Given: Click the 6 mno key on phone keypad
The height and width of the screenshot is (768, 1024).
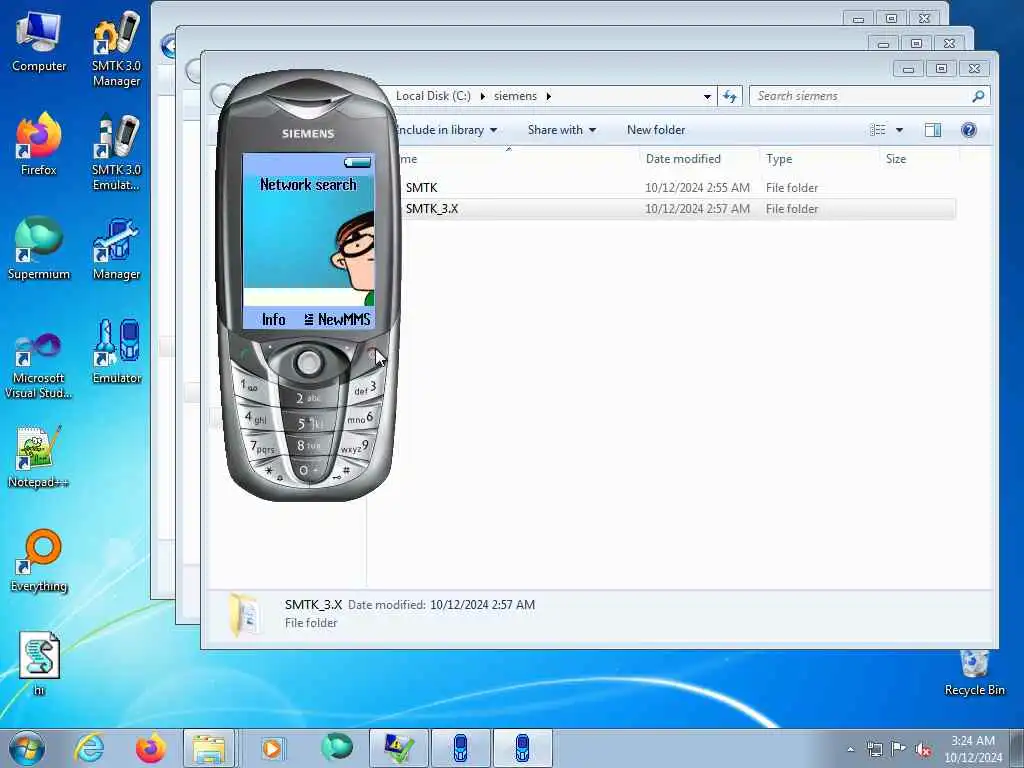Looking at the screenshot, I should [x=360, y=418].
